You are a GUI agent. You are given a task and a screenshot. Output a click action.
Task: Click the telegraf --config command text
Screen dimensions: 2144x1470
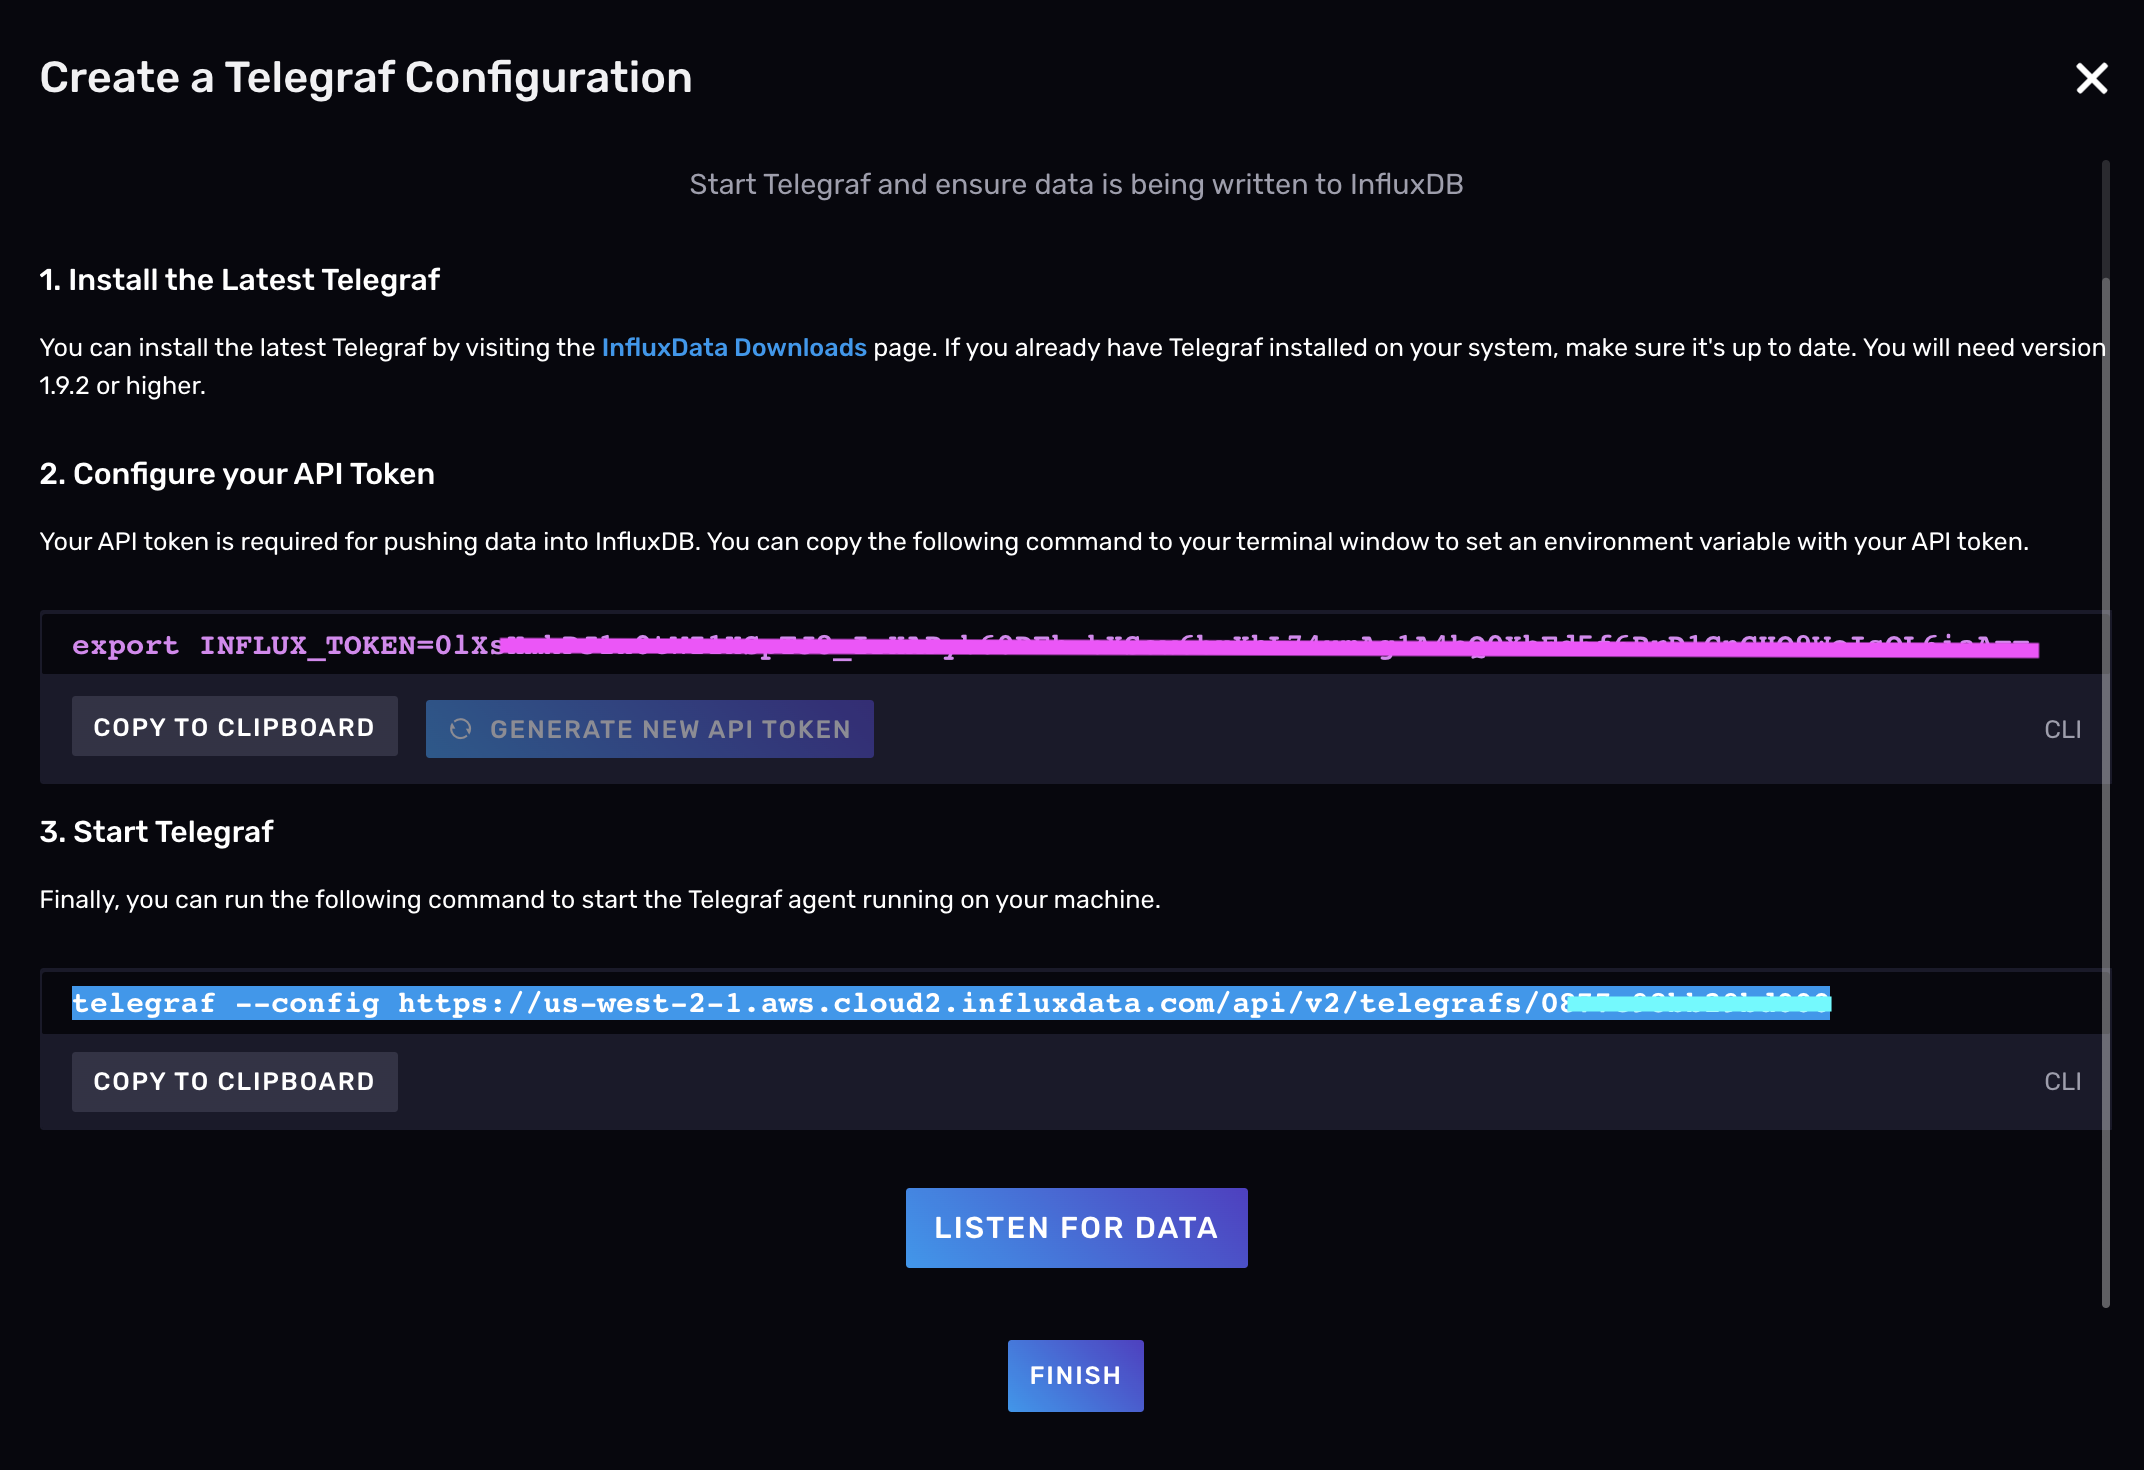pos(951,1003)
